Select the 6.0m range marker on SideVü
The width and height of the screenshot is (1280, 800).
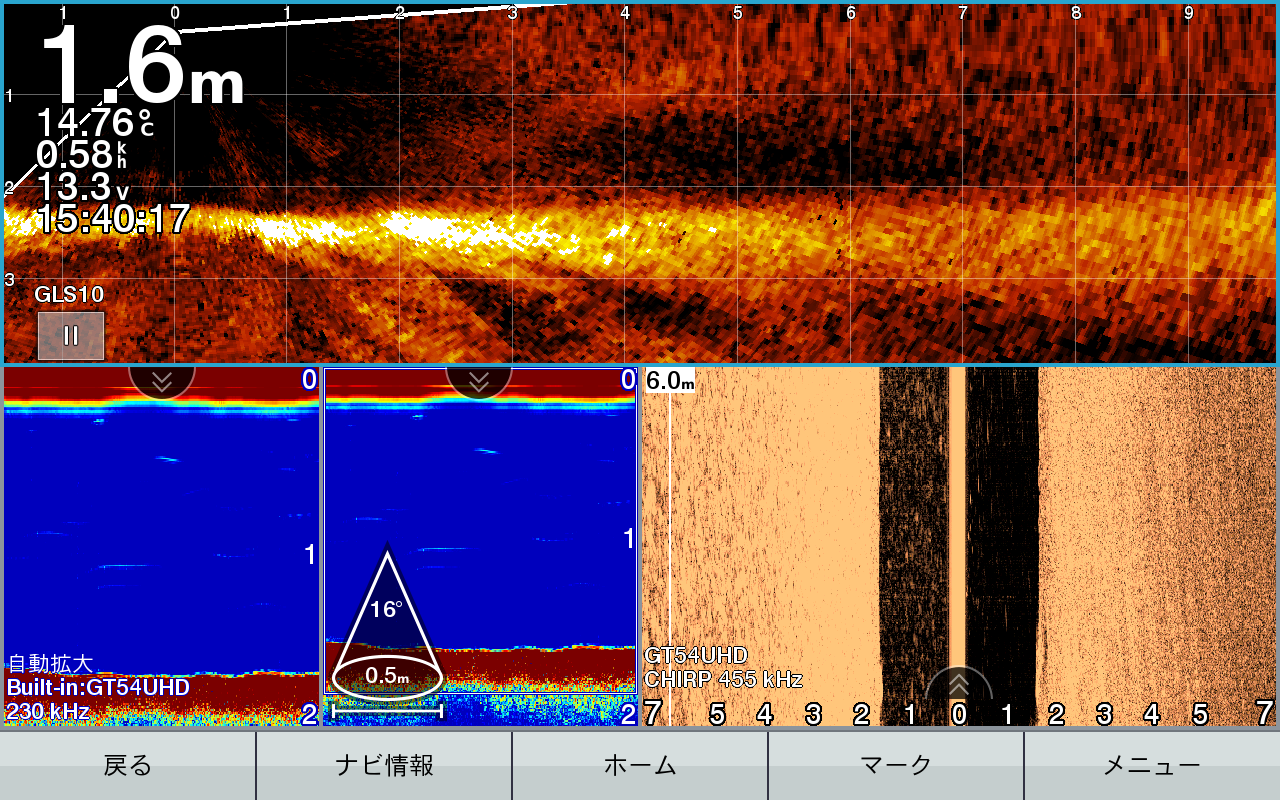(670, 381)
